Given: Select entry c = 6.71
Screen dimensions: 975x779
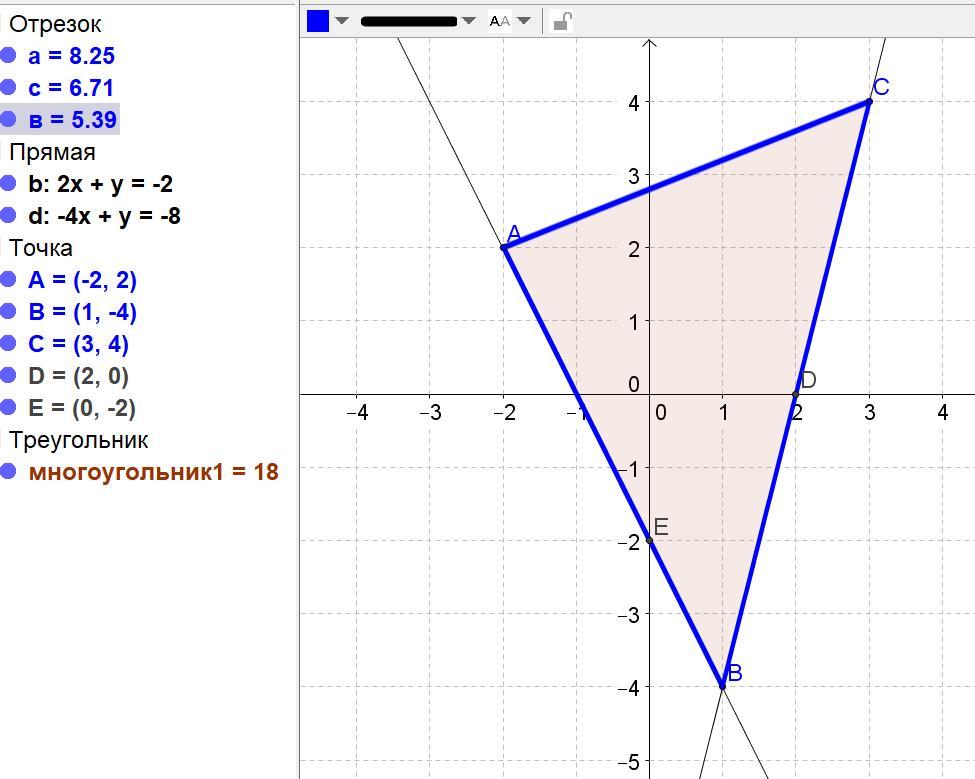Looking at the screenshot, I should pyautogui.click(x=71, y=88).
